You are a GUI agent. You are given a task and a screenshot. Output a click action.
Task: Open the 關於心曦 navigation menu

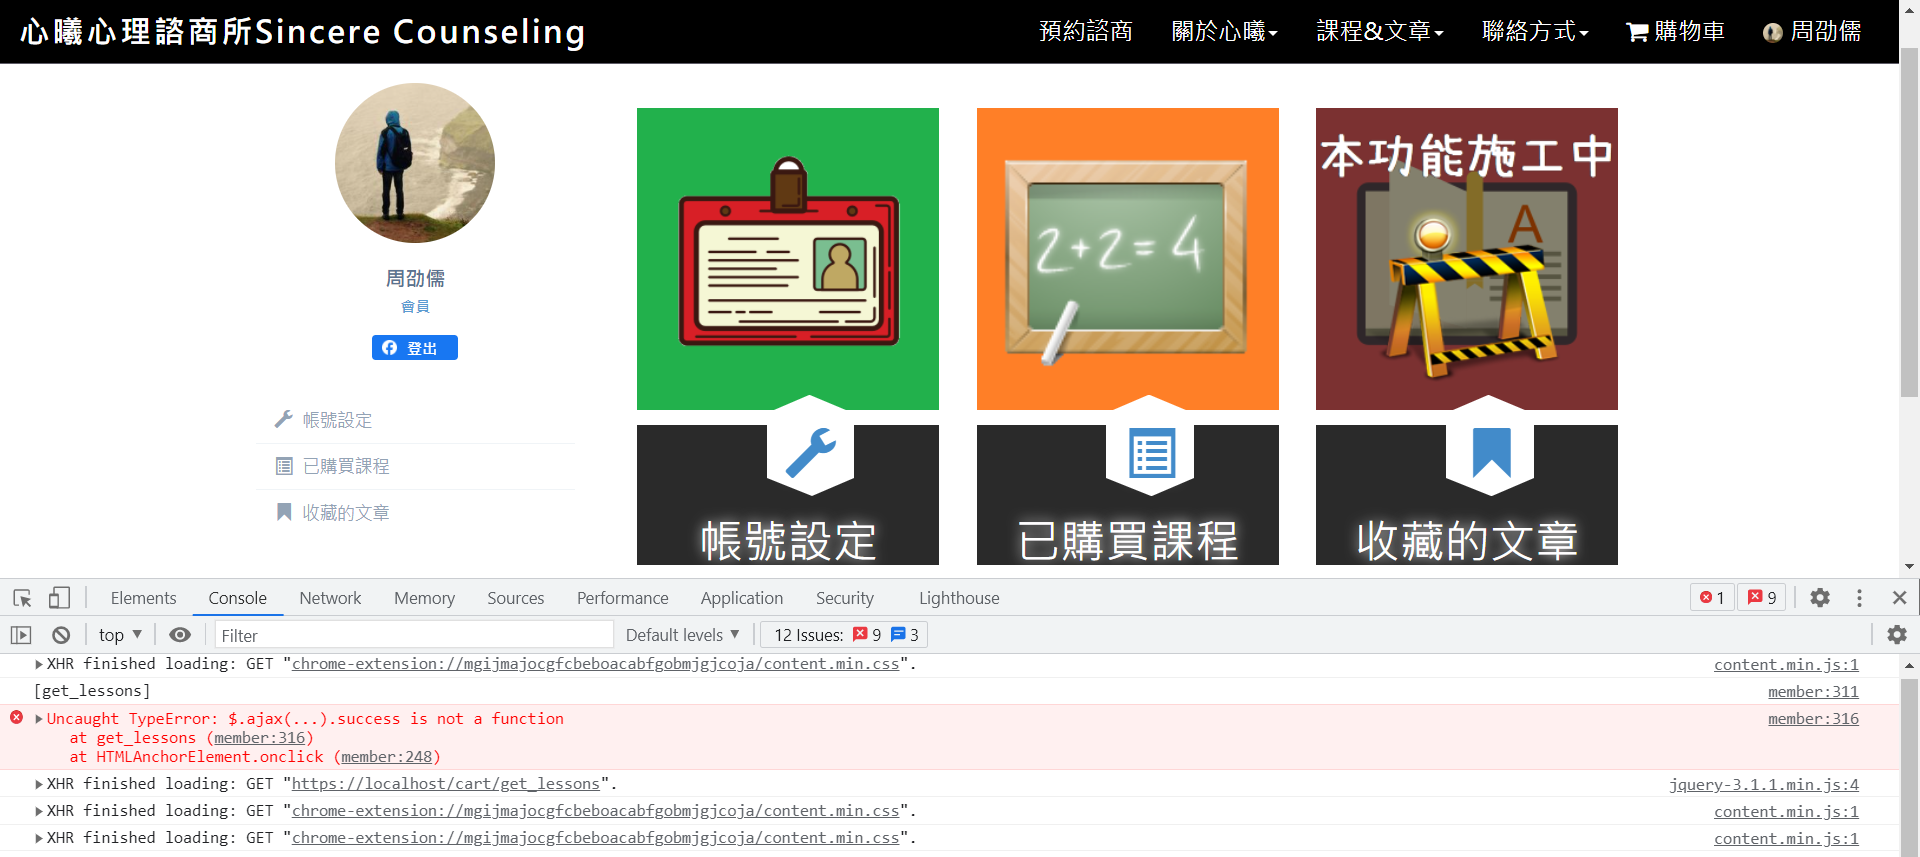pos(1224,32)
